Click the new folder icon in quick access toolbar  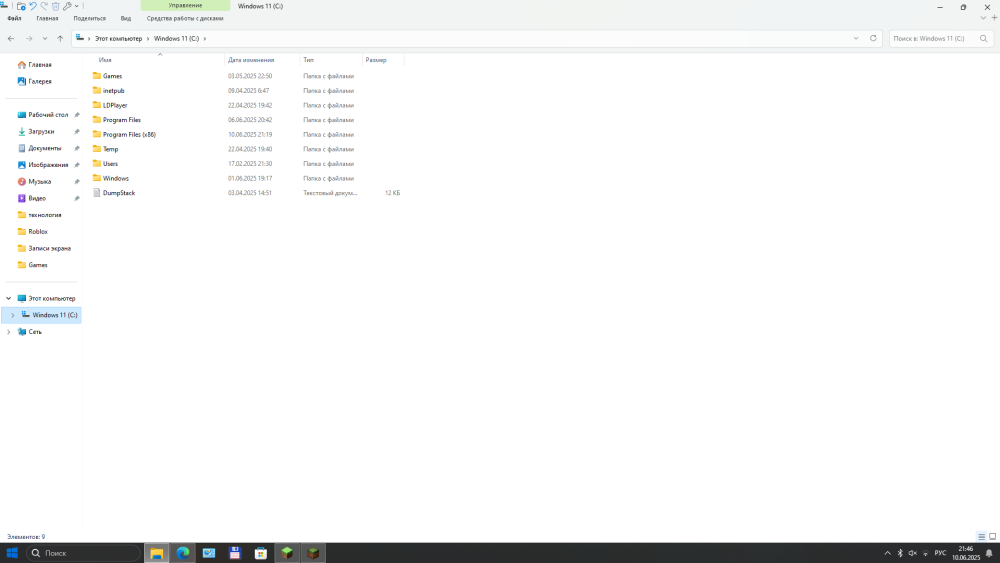21,6
